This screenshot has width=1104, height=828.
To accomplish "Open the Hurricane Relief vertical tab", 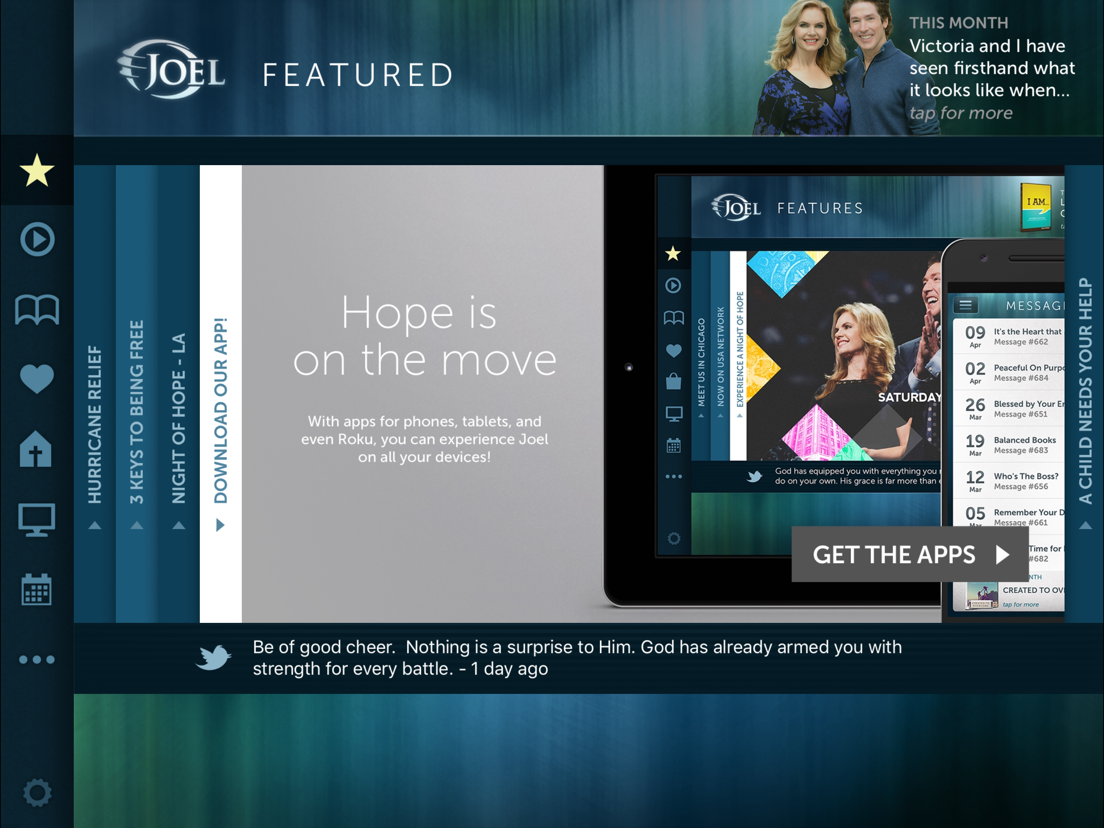I will pyautogui.click(x=94, y=394).
